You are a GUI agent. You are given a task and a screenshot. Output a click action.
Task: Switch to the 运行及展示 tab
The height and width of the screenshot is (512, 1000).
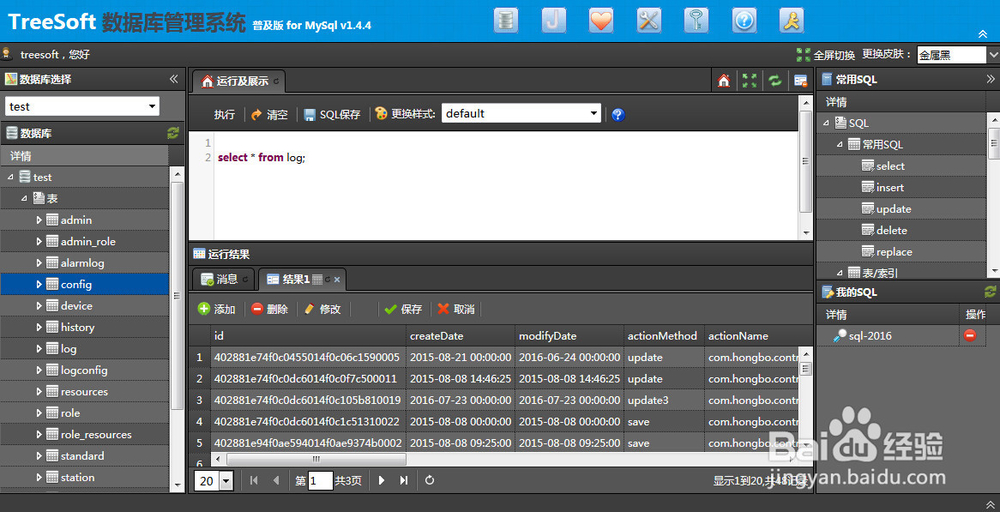tap(238, 81)
